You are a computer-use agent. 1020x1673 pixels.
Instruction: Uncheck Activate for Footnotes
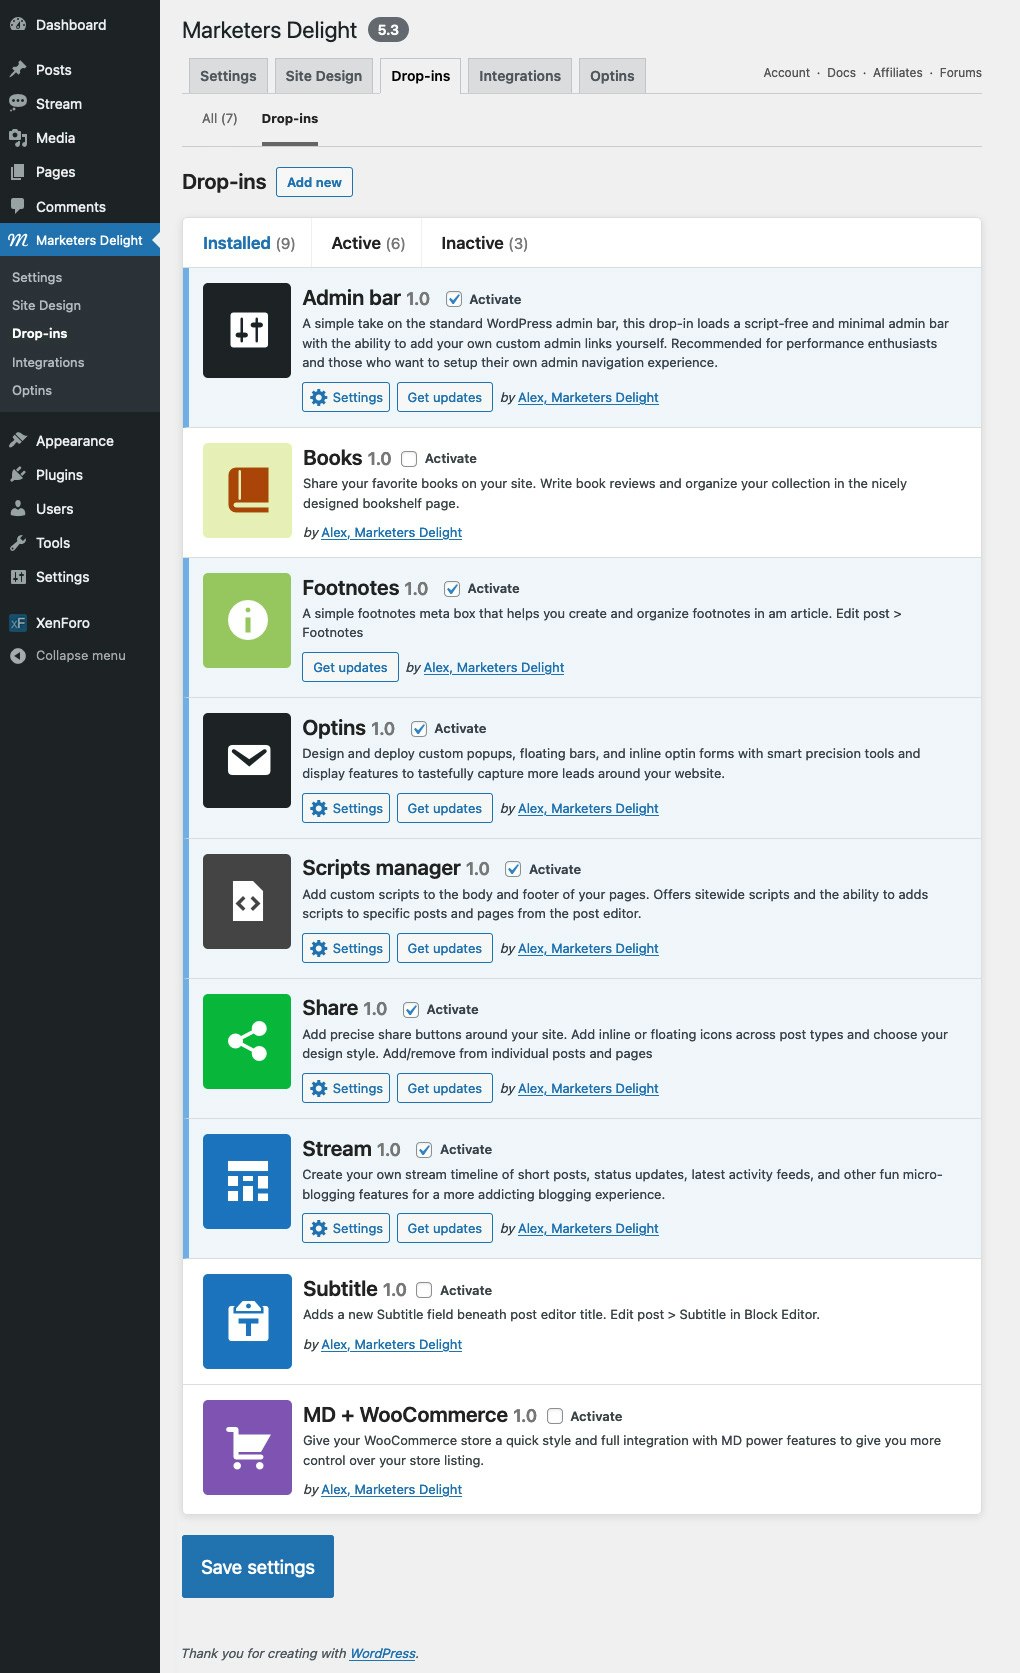(452, 589)
